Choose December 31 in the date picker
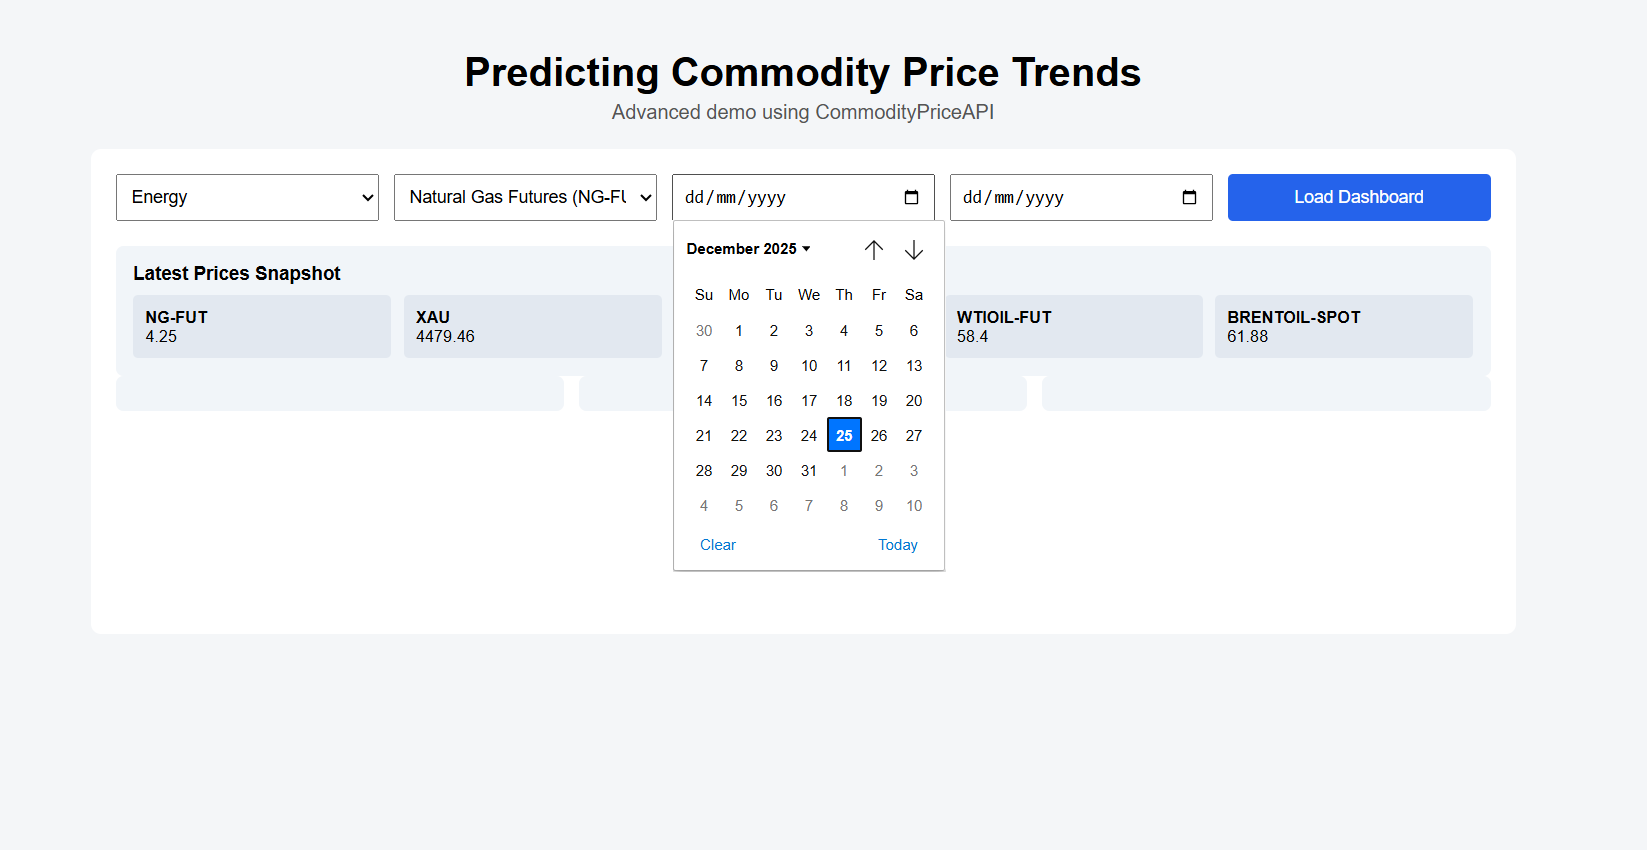Image resolution: width=1647 pixels, height=850 pixels. [809, 471]
